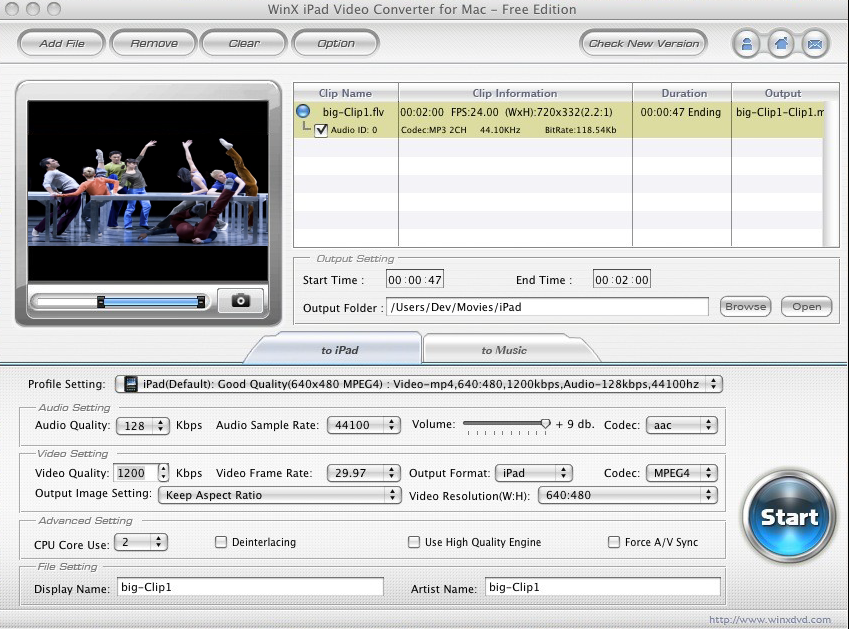Click the 00:00:47 Ending duration cell

(x=681, y=112)
